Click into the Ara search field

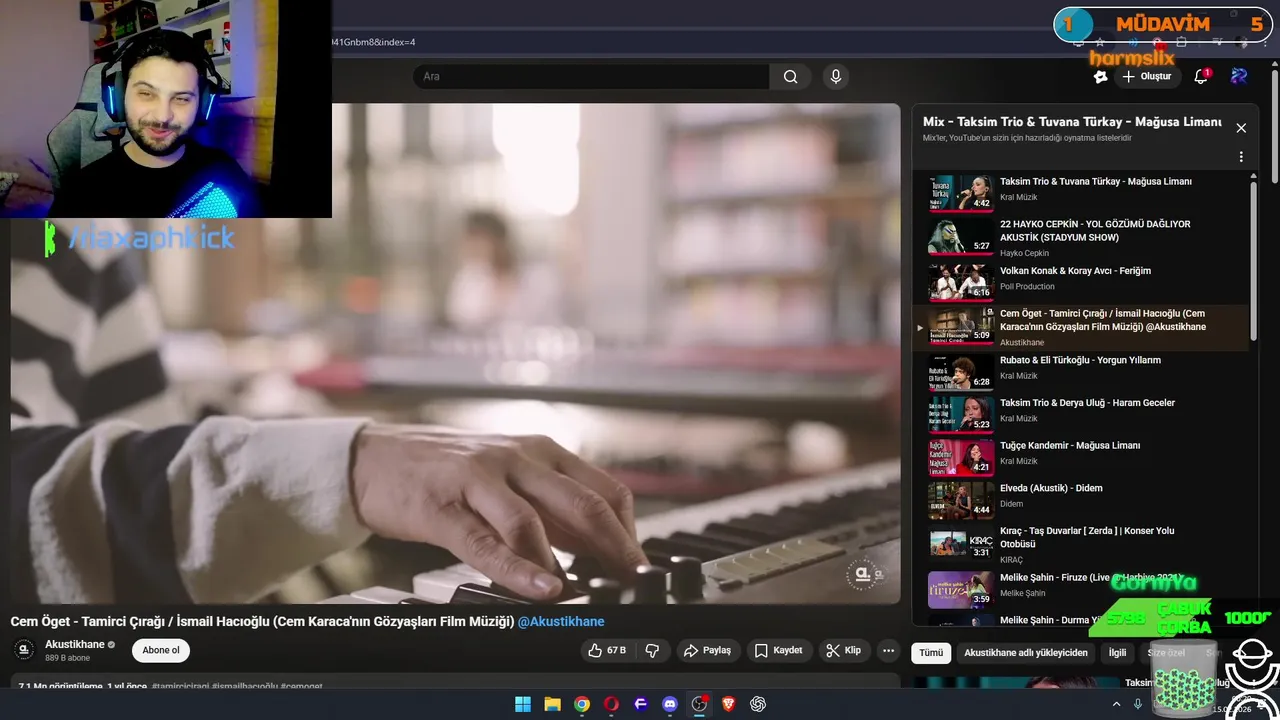point(591,76)
